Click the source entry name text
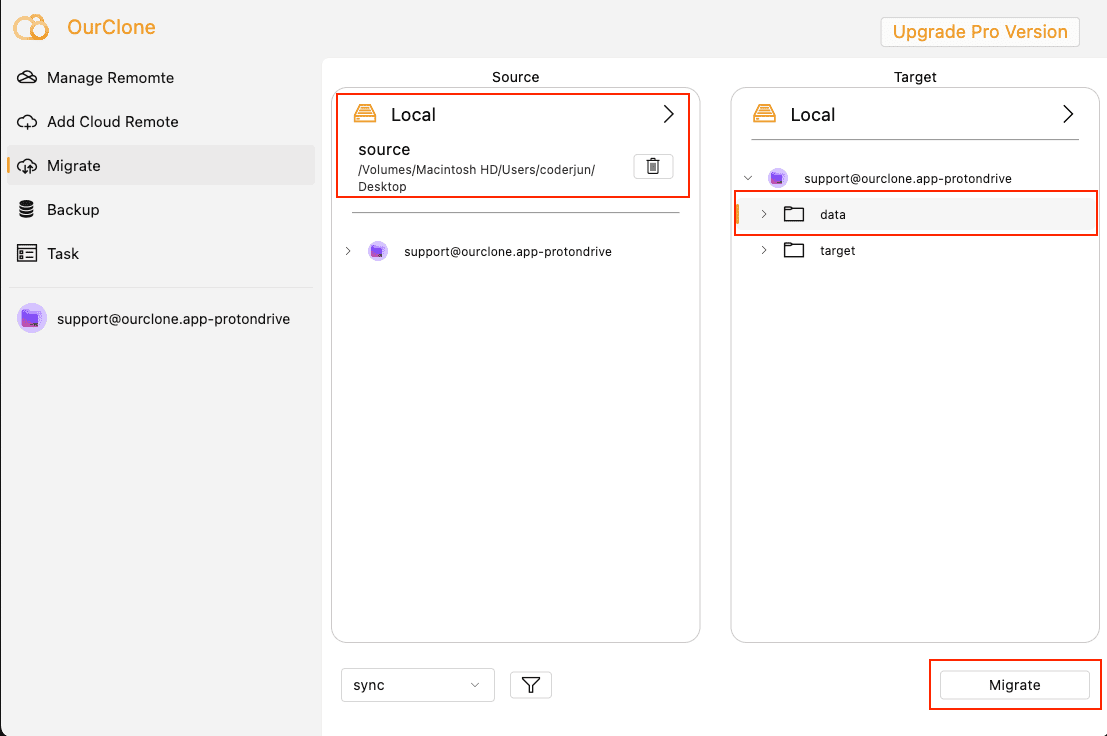 coord(384,150)
